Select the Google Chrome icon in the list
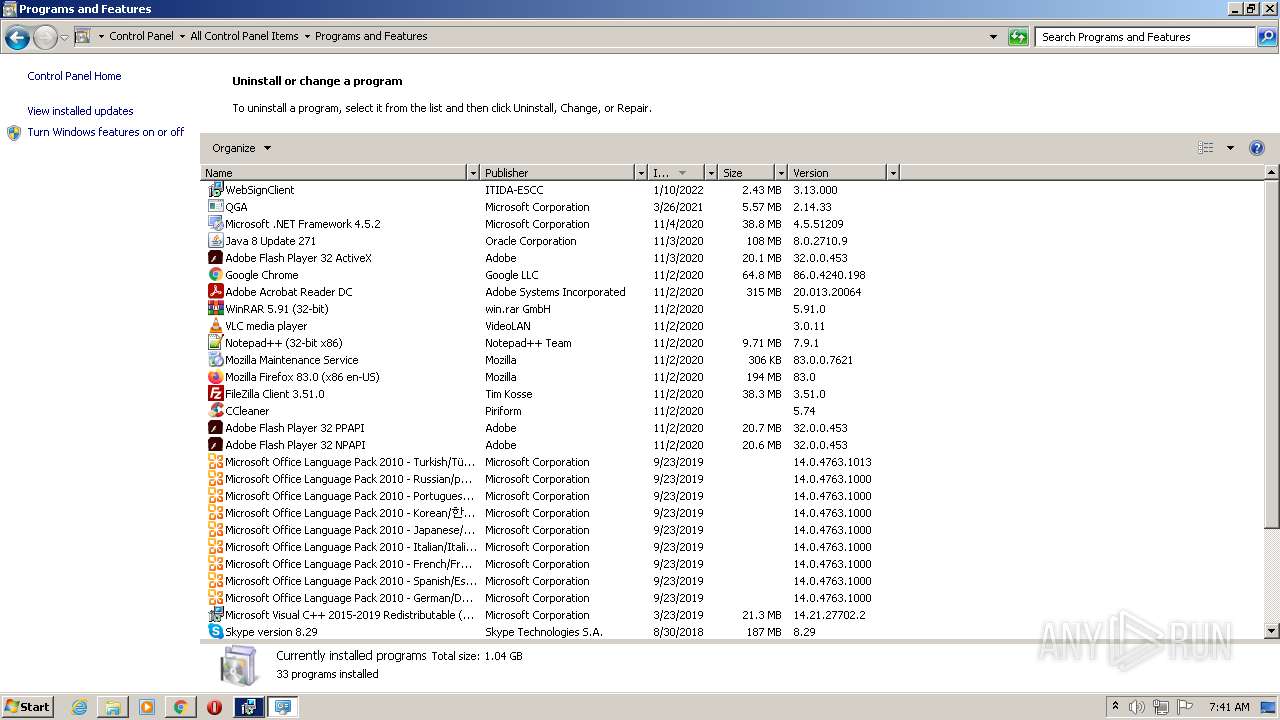Image resolution: width=1280 pixels, height=720 pixels. (x=215, y=275)
